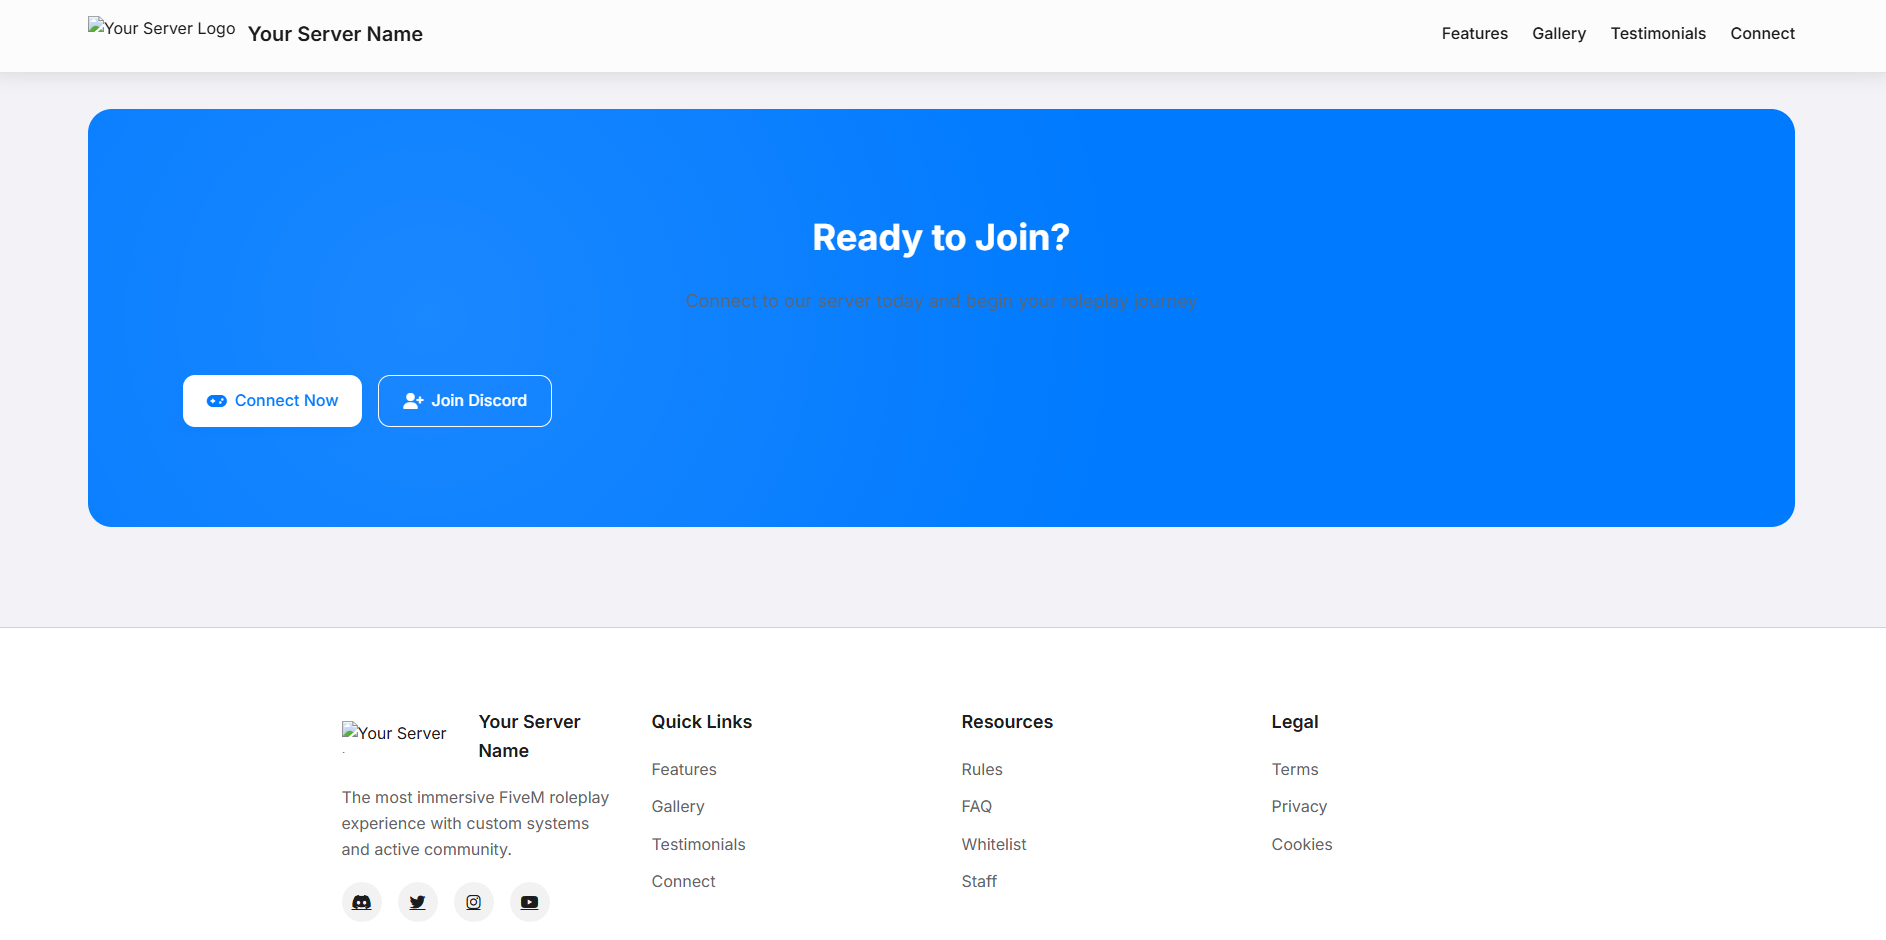This screenshot has height=940, width=1886.
Task: Click the person-add icon in Join Discord
Action: pyautogui.click(x=411, y=400)
